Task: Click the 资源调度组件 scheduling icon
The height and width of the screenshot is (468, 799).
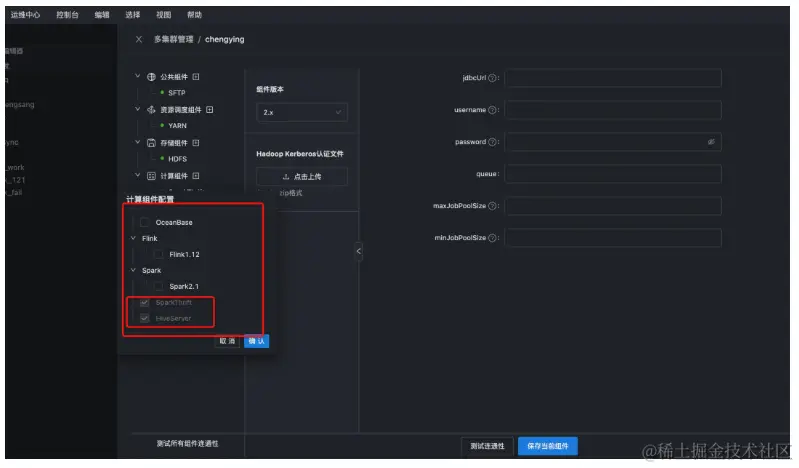Action: coord(151,110)
